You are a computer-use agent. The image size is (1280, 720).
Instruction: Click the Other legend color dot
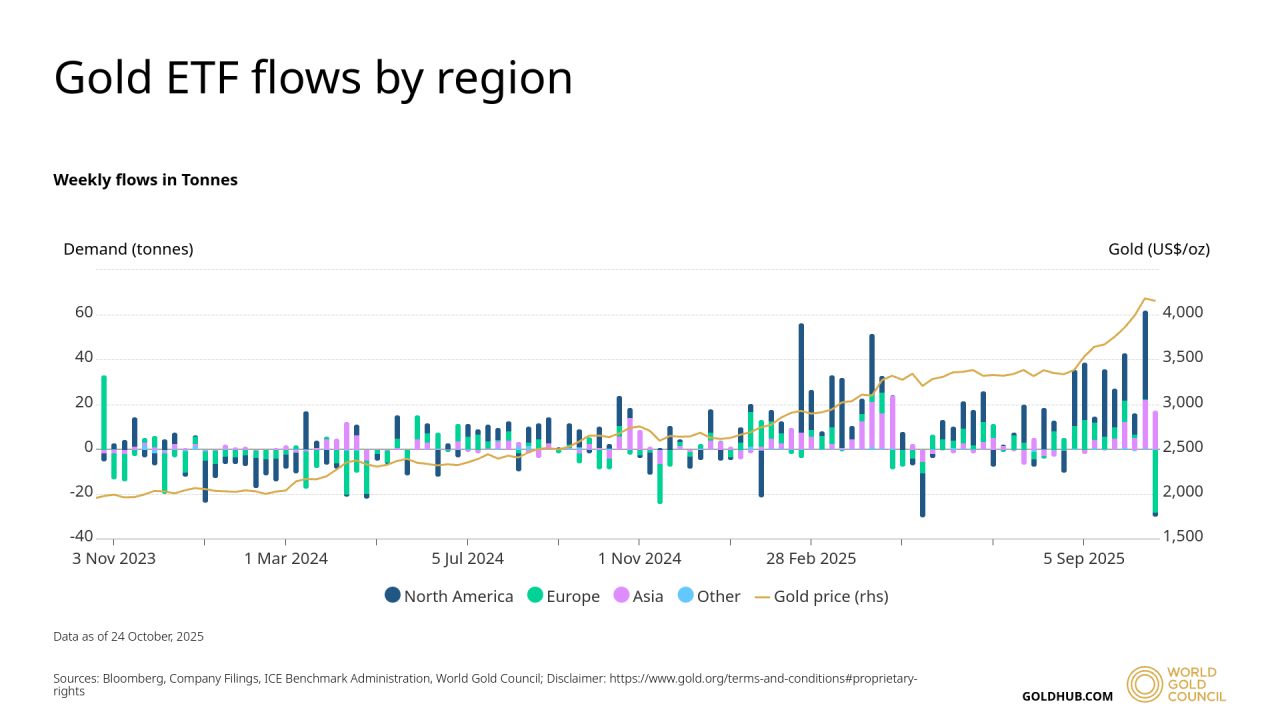pos(686,595)
